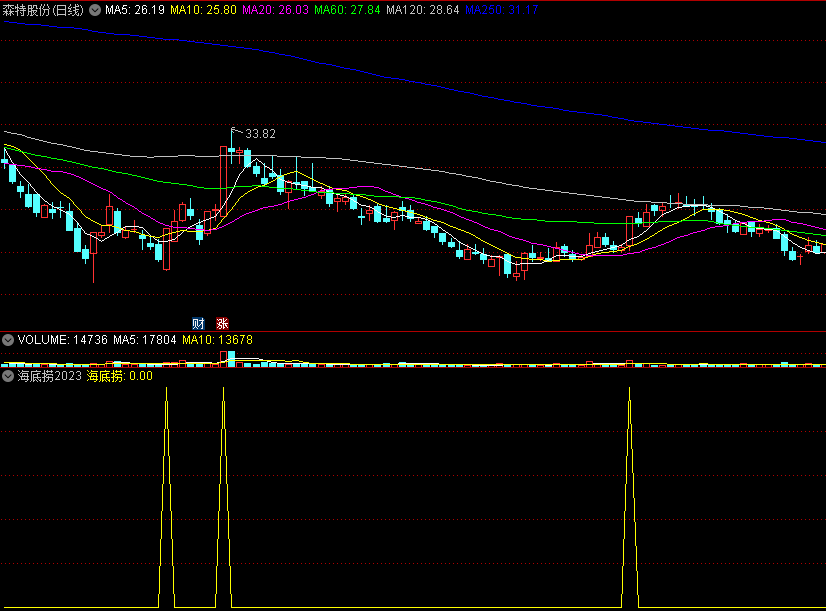The image size is (826, 611).
Task: Click the blue MA250: 31.17 label
Action: [502, 10]
